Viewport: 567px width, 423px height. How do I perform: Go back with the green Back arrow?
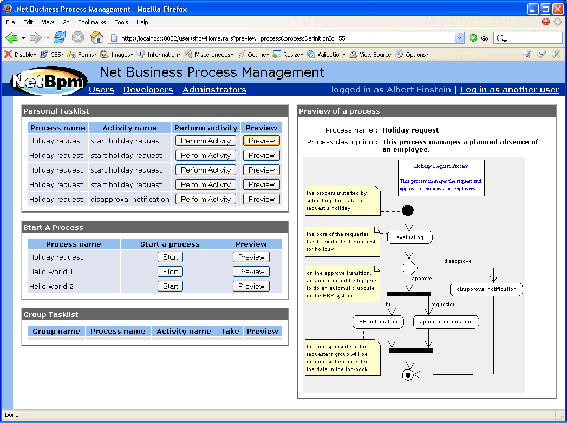coord(12,38)
